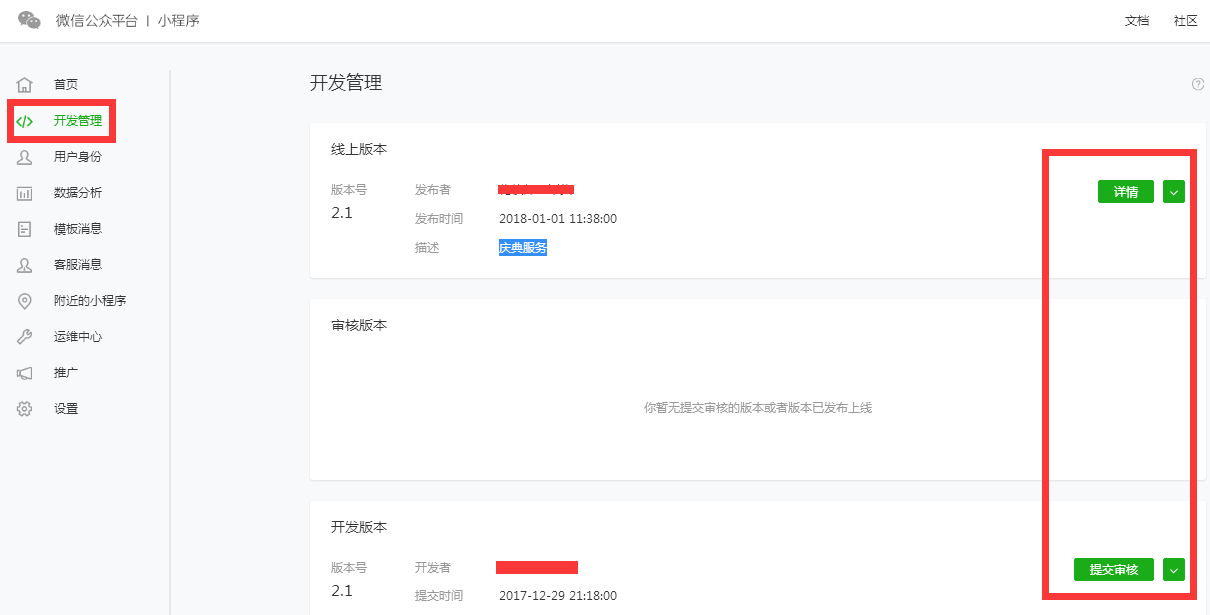Click 微信公众平台 header title

pos(97,21)
